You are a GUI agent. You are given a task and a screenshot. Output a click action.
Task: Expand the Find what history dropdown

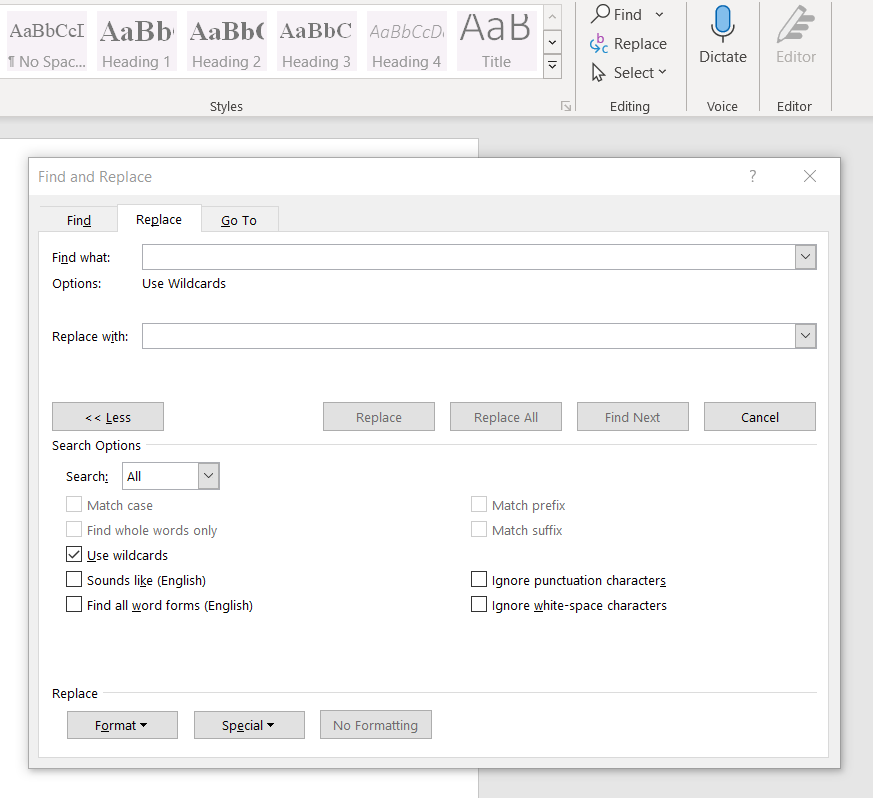(x=806, y=258)
